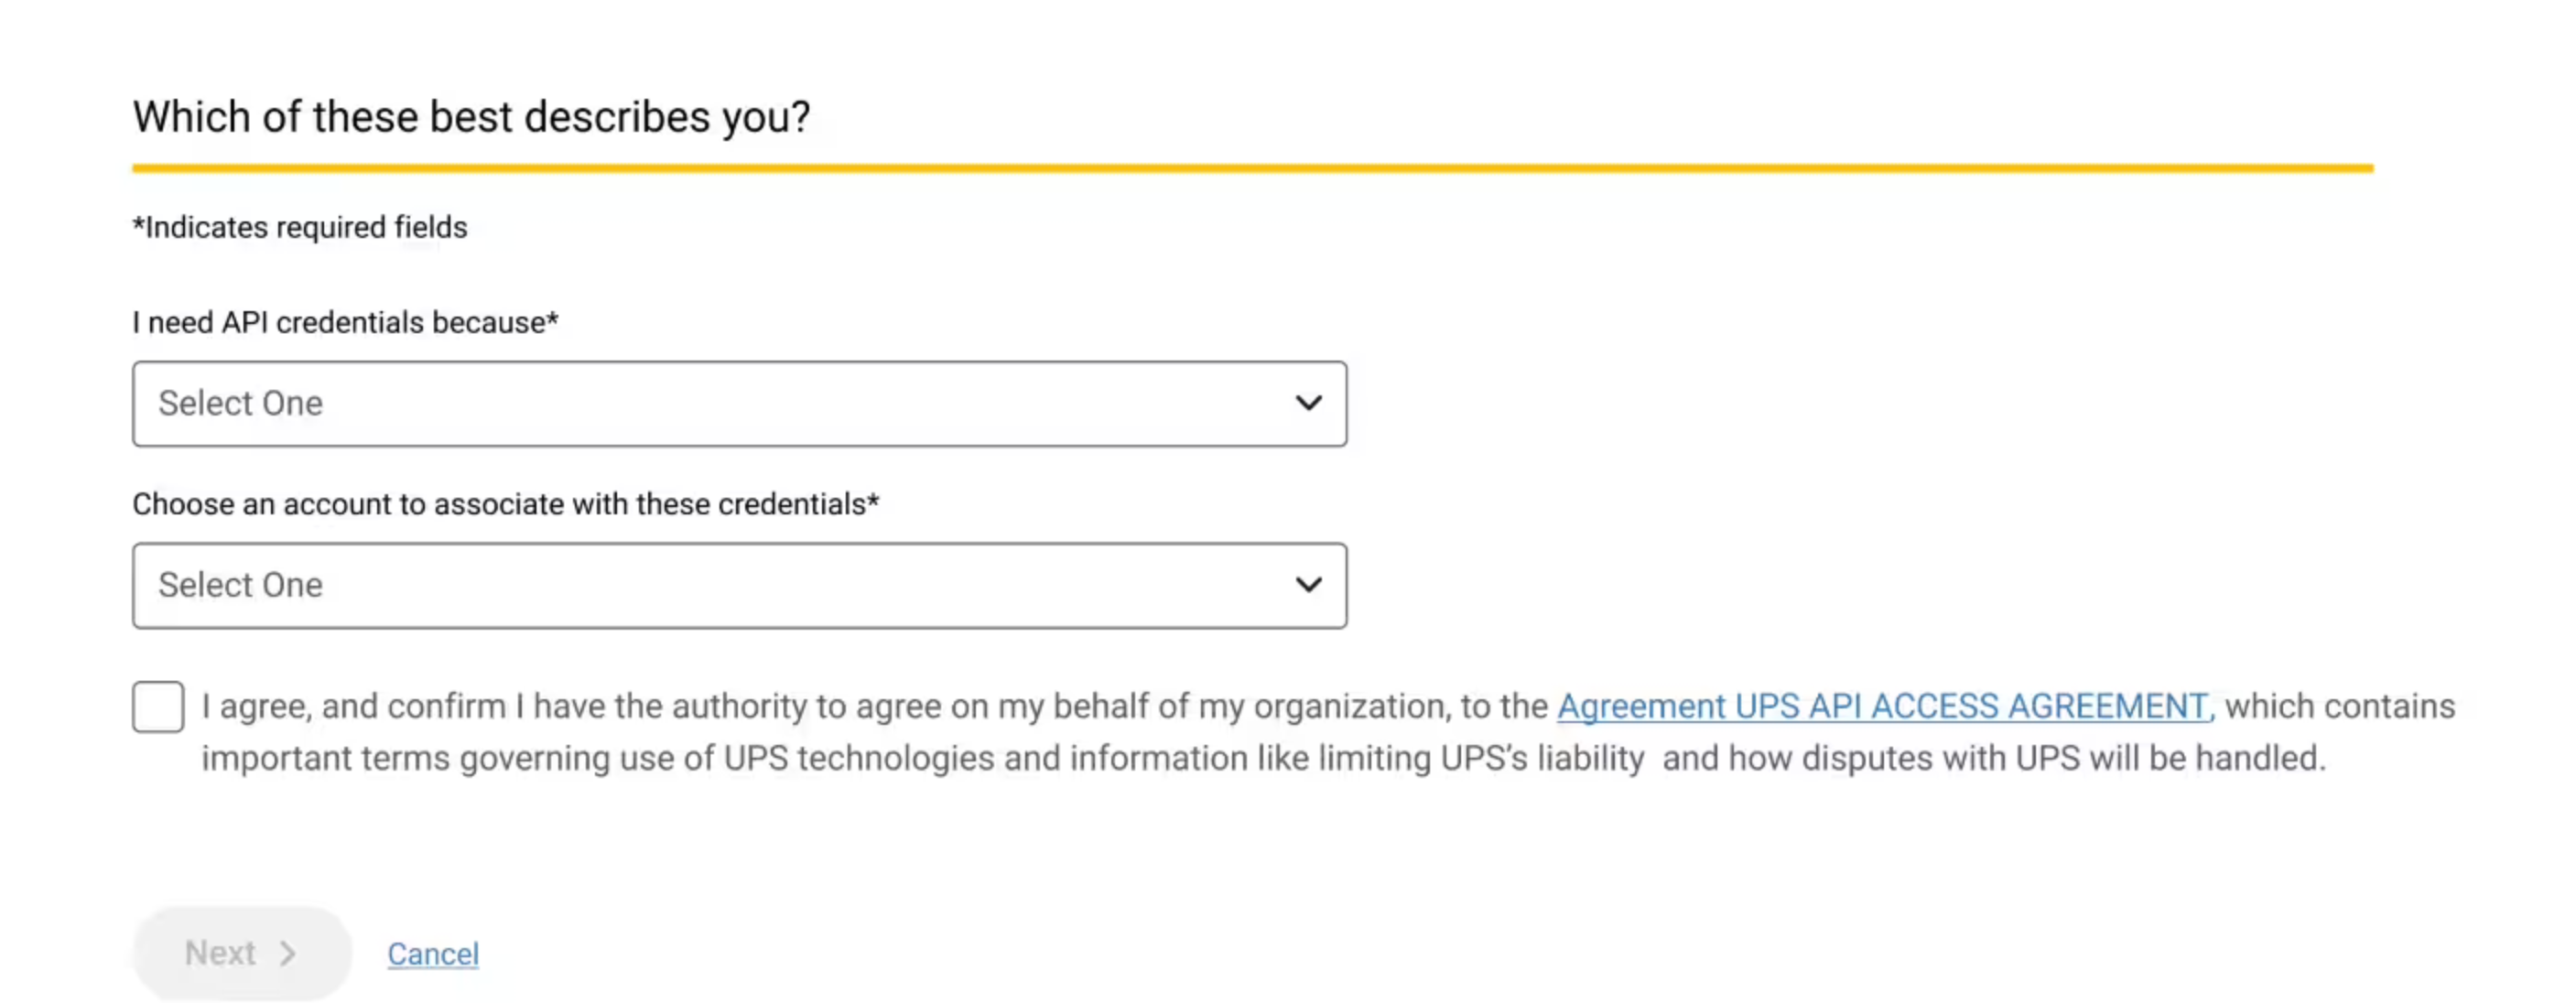This screenshot has height=1003, width=2576.
Task: Click 'Select One' placeholder in first combo box
Action: tap(240, 403)
